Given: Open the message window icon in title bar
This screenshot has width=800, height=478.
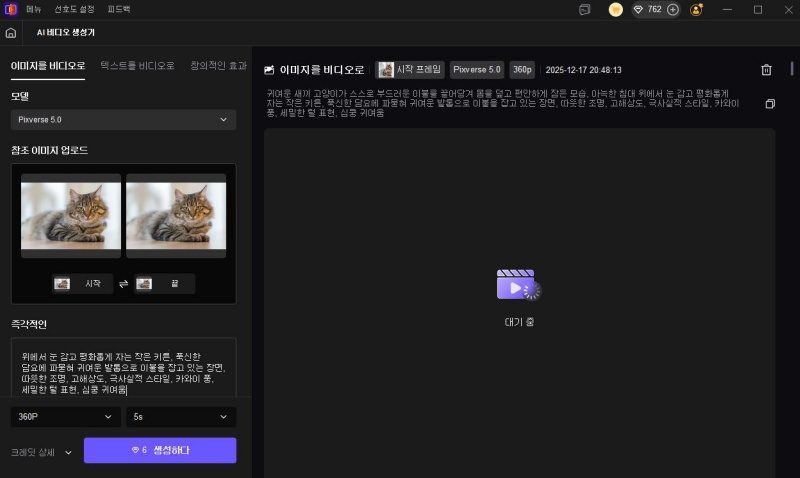Looking at the screenshot, I should click(585, 9).
